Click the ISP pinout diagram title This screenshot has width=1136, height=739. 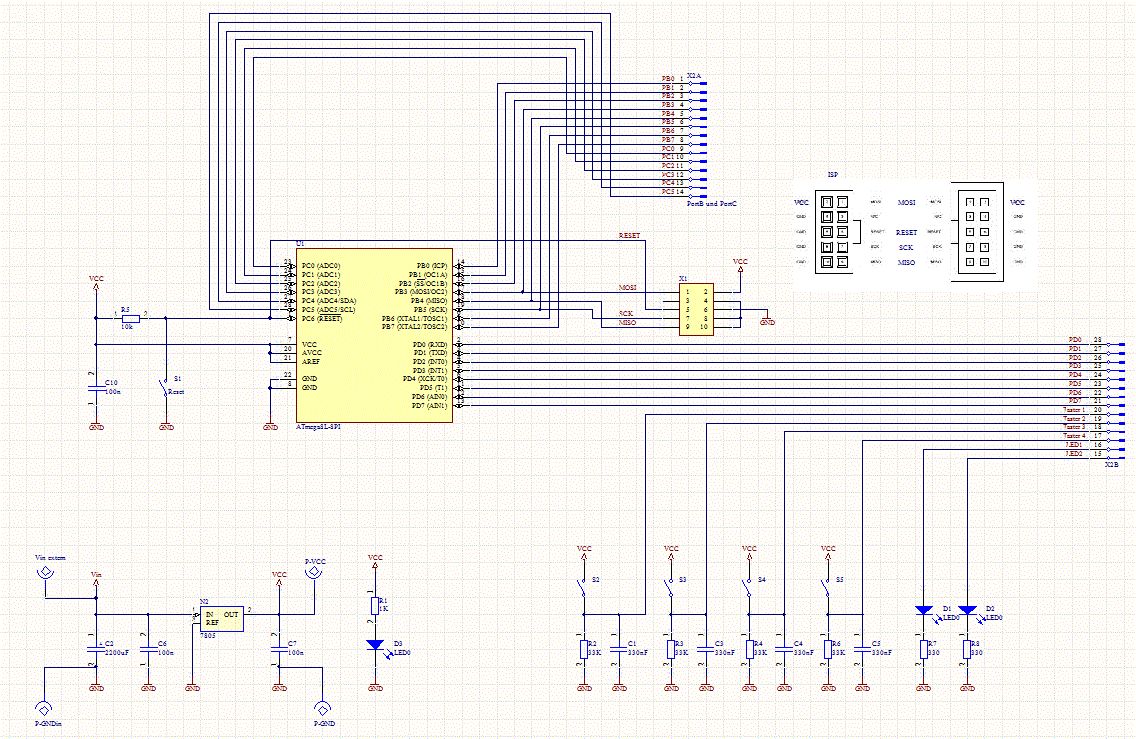pos(833,175)
